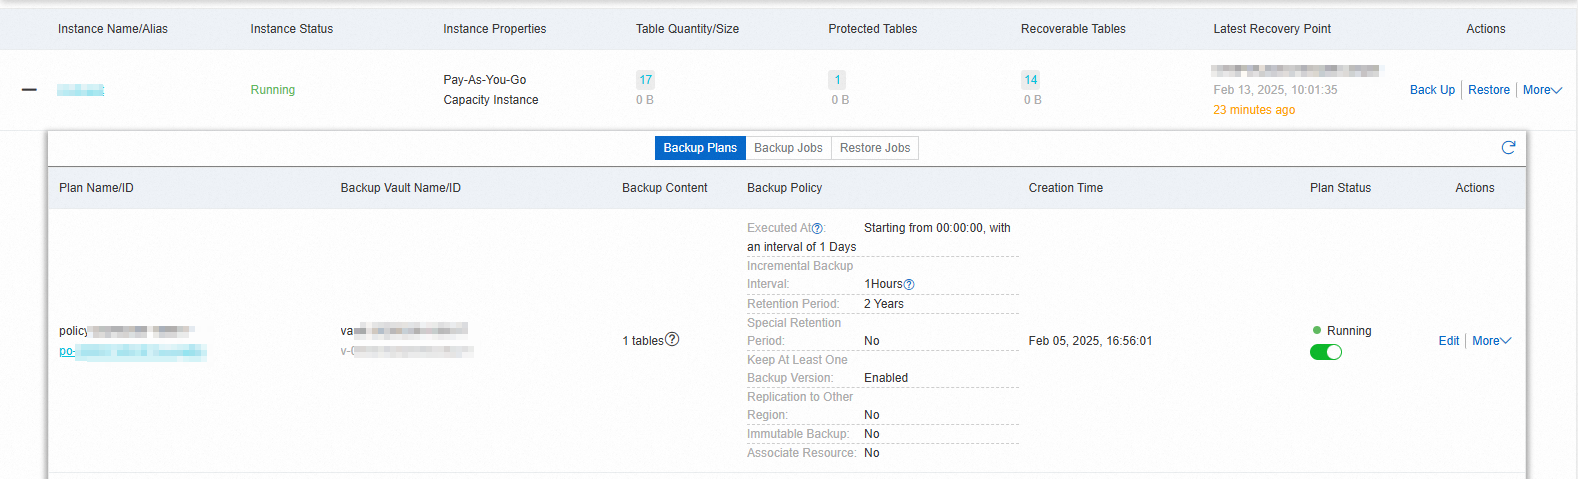Toggle the Running plan status switch
Image resolution: width=1578 pixels, height=479 pixels.
1325,352
